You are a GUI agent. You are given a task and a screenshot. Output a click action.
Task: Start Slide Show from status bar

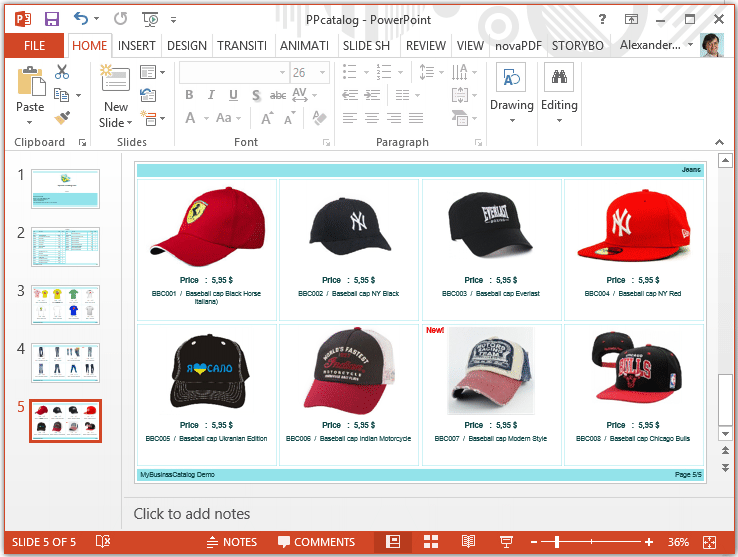point(506,541)
